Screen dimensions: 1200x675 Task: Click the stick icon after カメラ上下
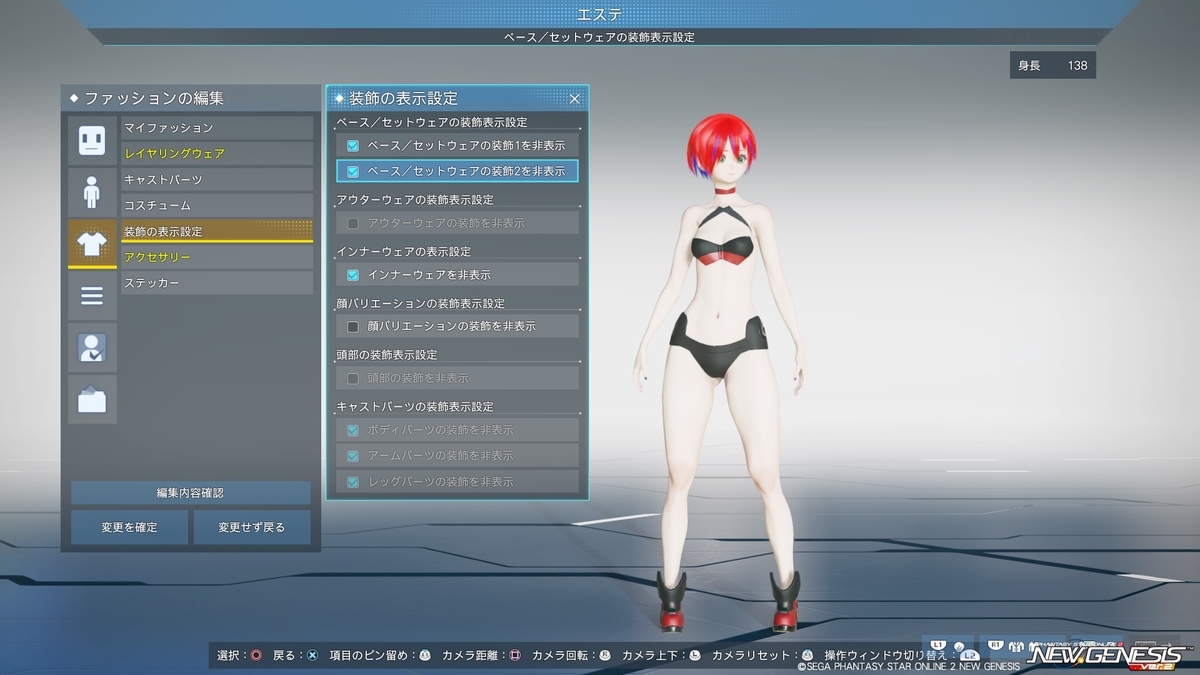click(694, 656)
